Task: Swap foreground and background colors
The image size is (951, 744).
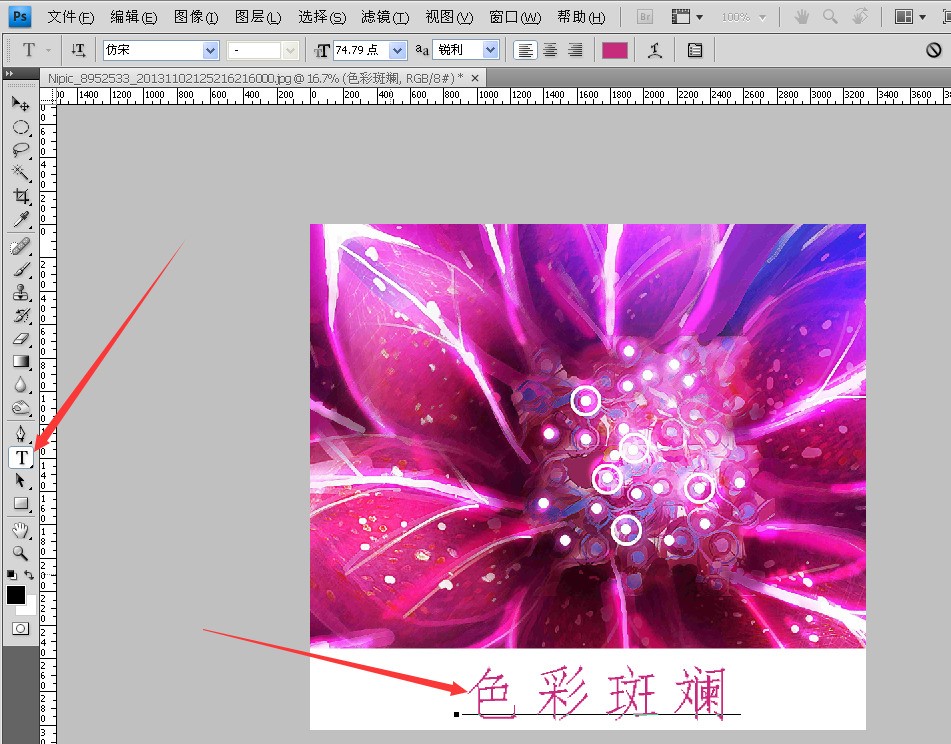Action: pos(29,574)
